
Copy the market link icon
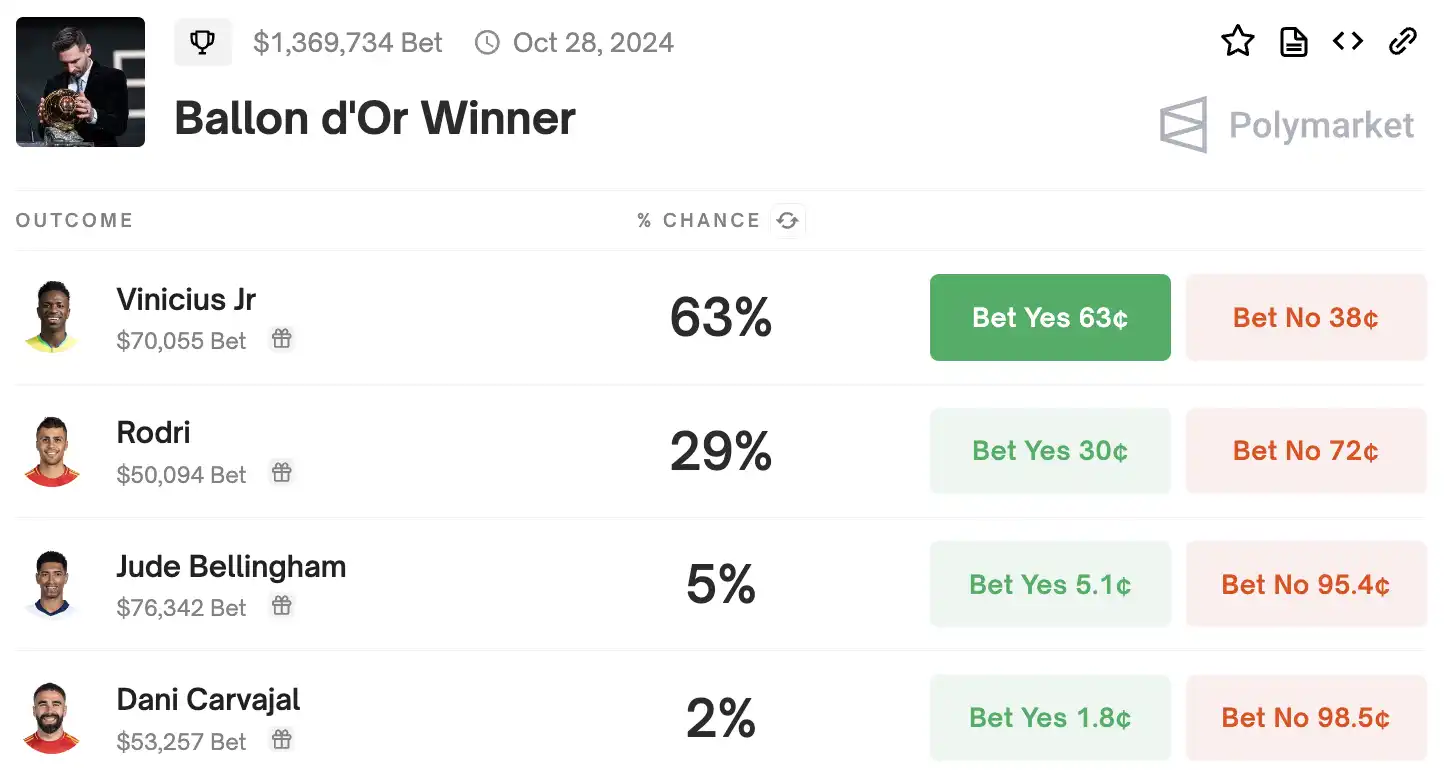tap(1403, 42)
